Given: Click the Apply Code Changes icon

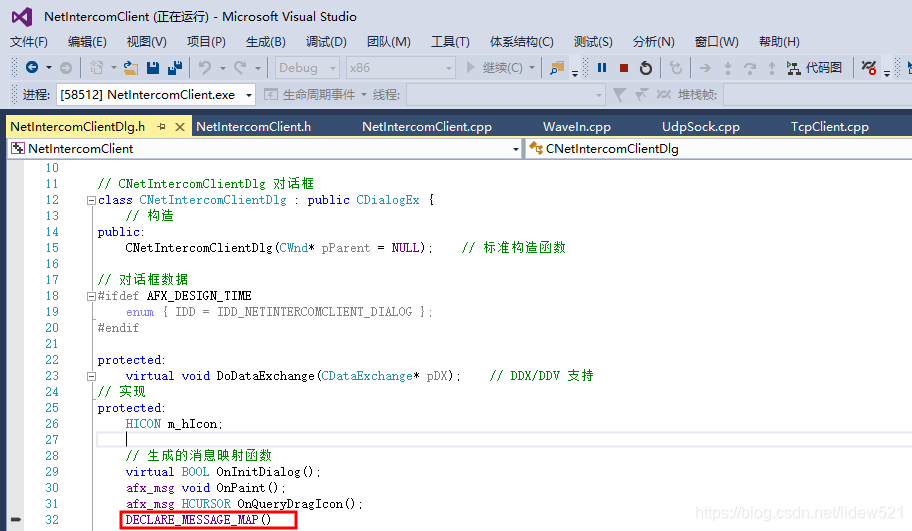Looking at the screenshot, I should pyautogui.click(x=675, y=68).
